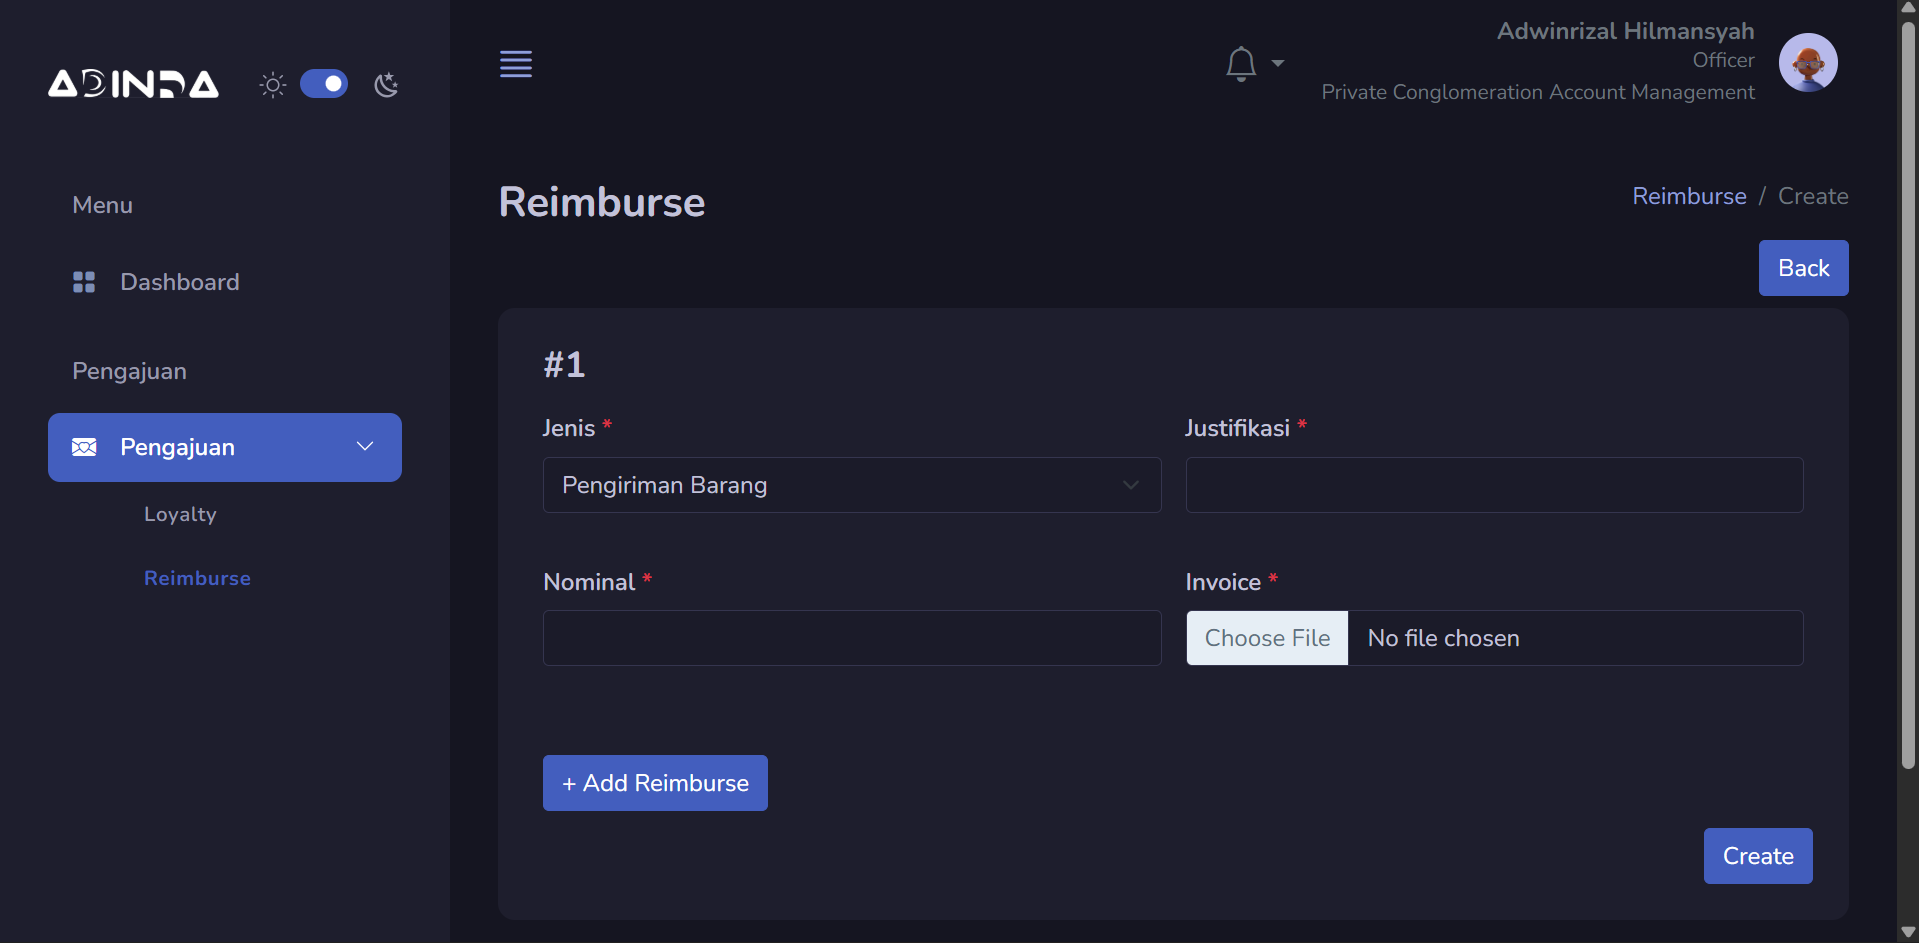Image resolution: width=1919 pixels, height=943 pixels.
Task: Click the ADINDA logo
Action: tap(133, 84)
